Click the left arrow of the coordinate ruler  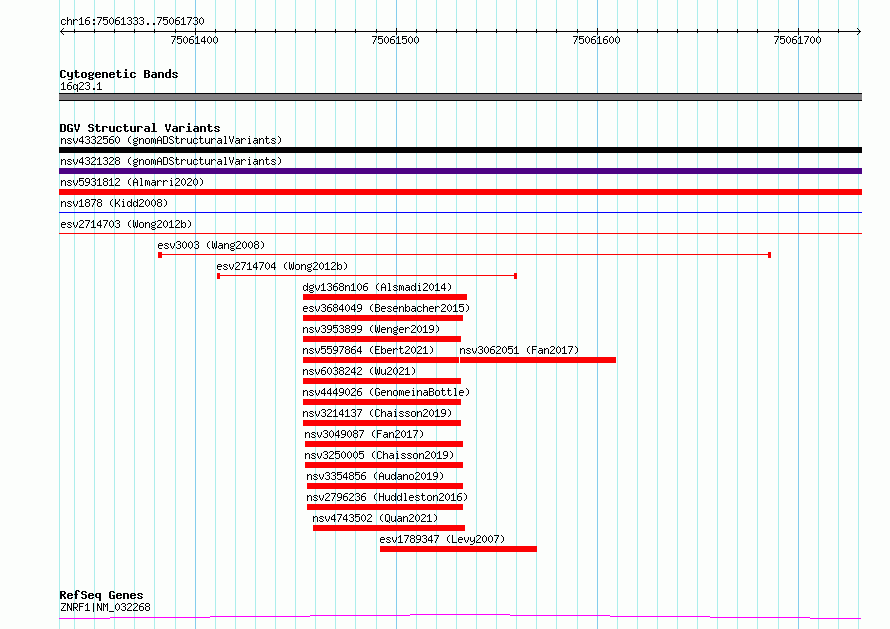click(x=63, y=32)
